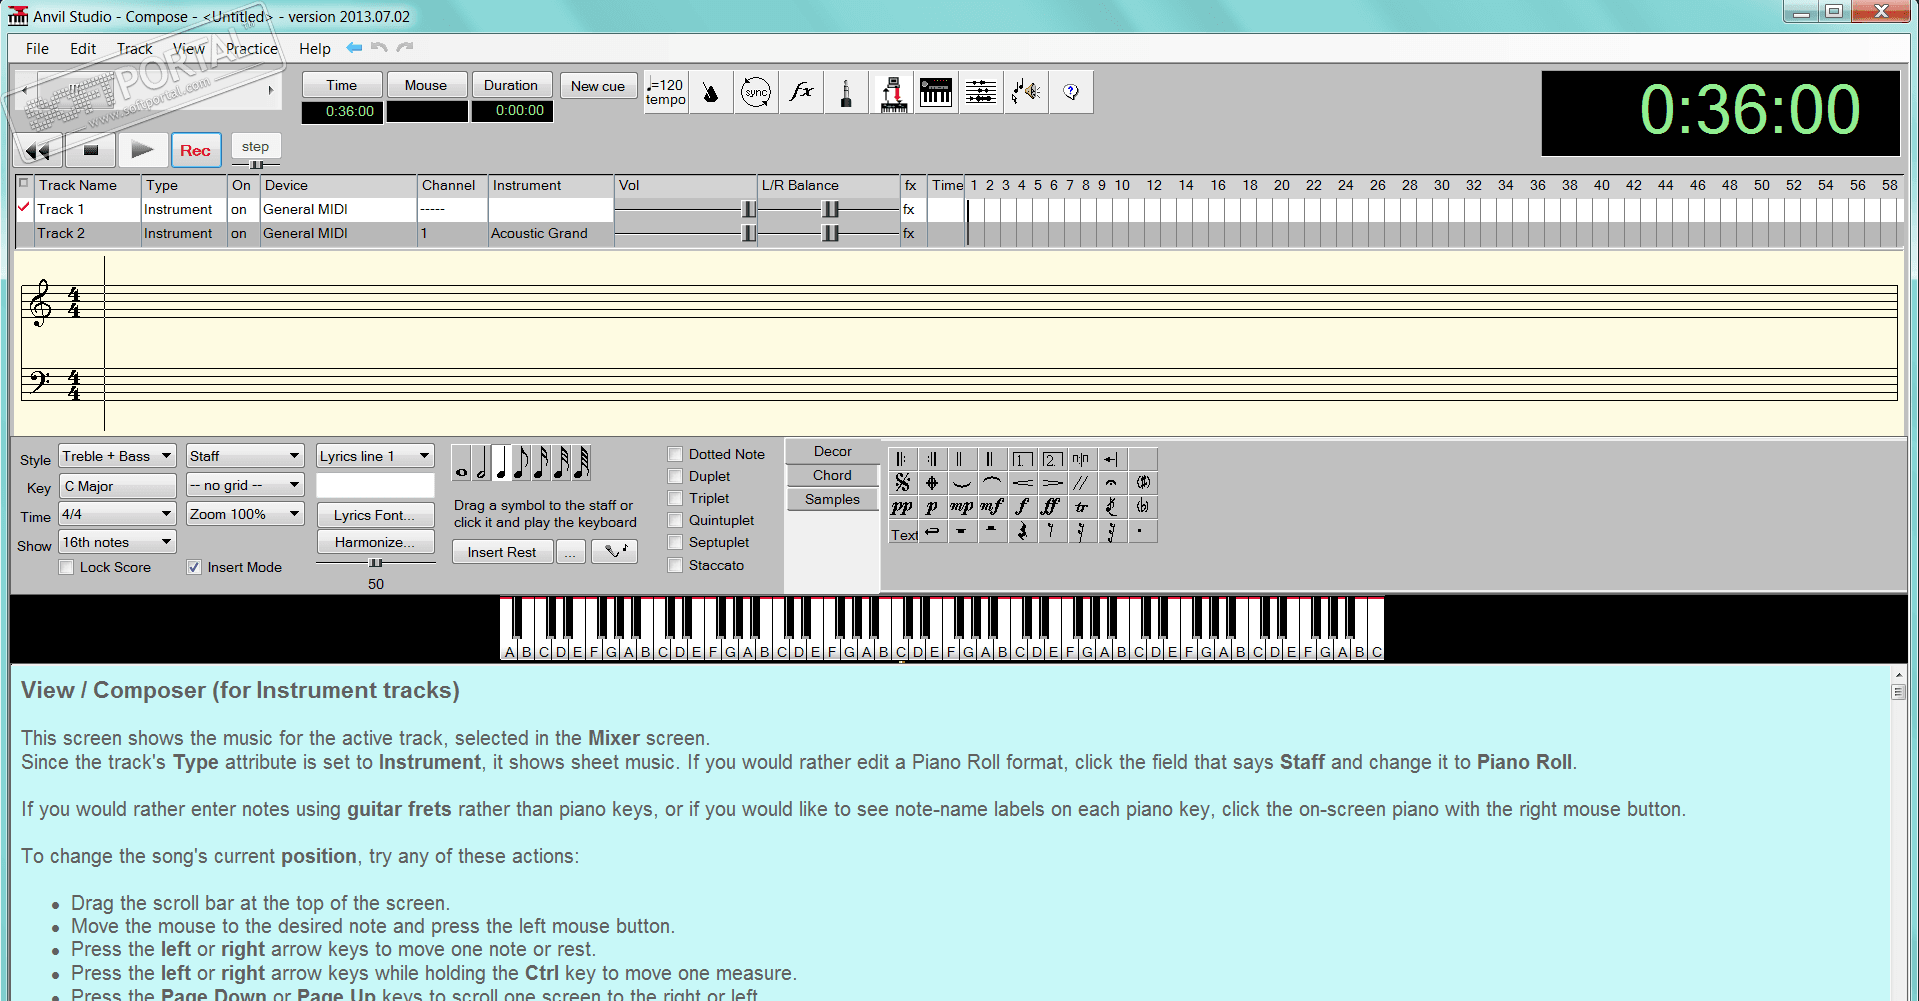Image resolution: width=1919 pixels, height=1001 pixels.
Task: Select the half note symbol
Action: 481,463
